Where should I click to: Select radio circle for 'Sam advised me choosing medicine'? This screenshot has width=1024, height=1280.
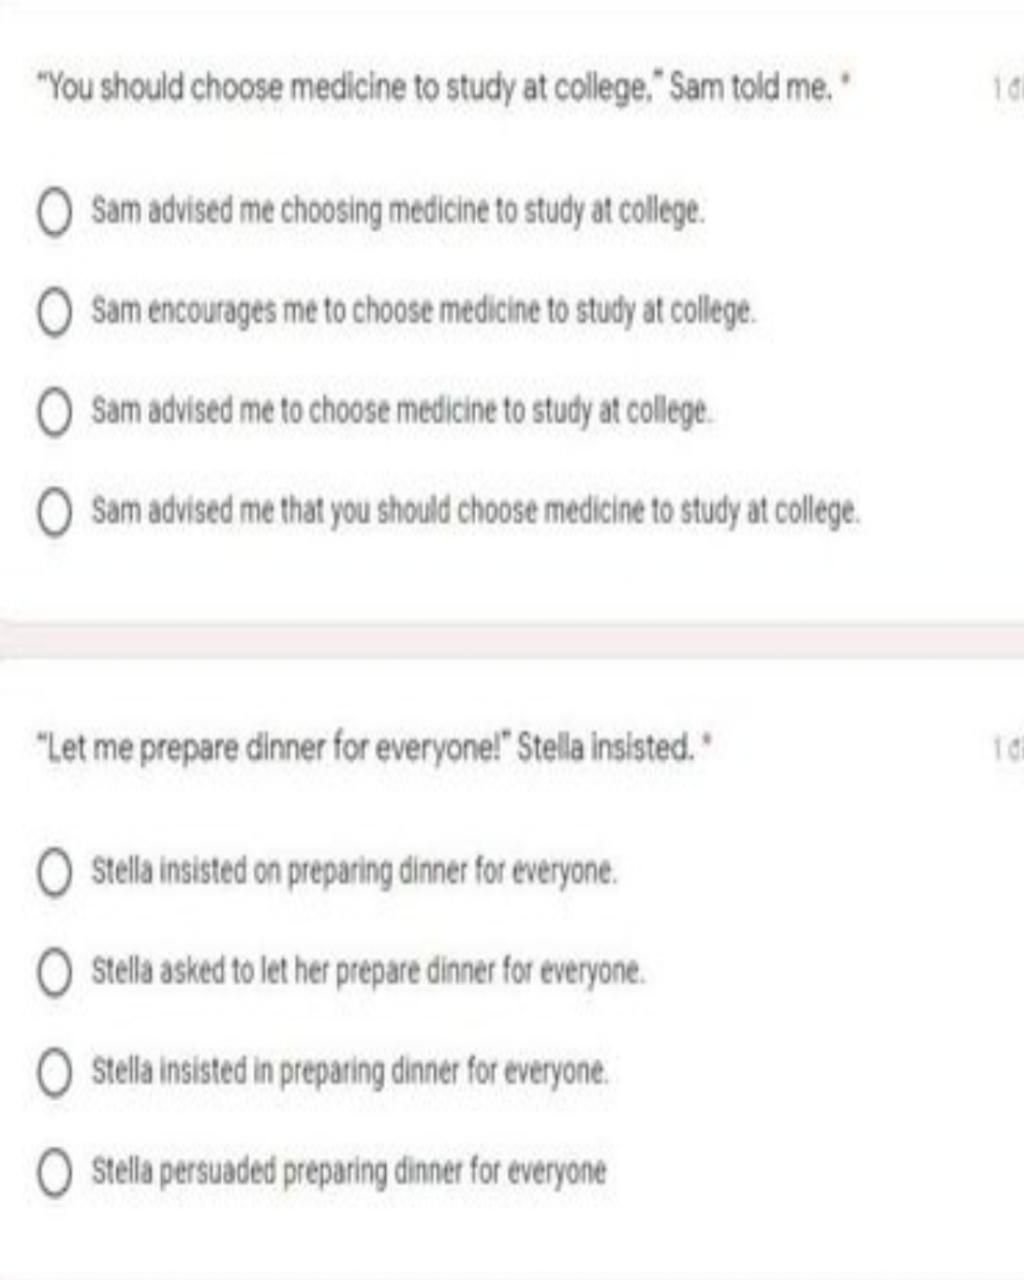(54, 213)
